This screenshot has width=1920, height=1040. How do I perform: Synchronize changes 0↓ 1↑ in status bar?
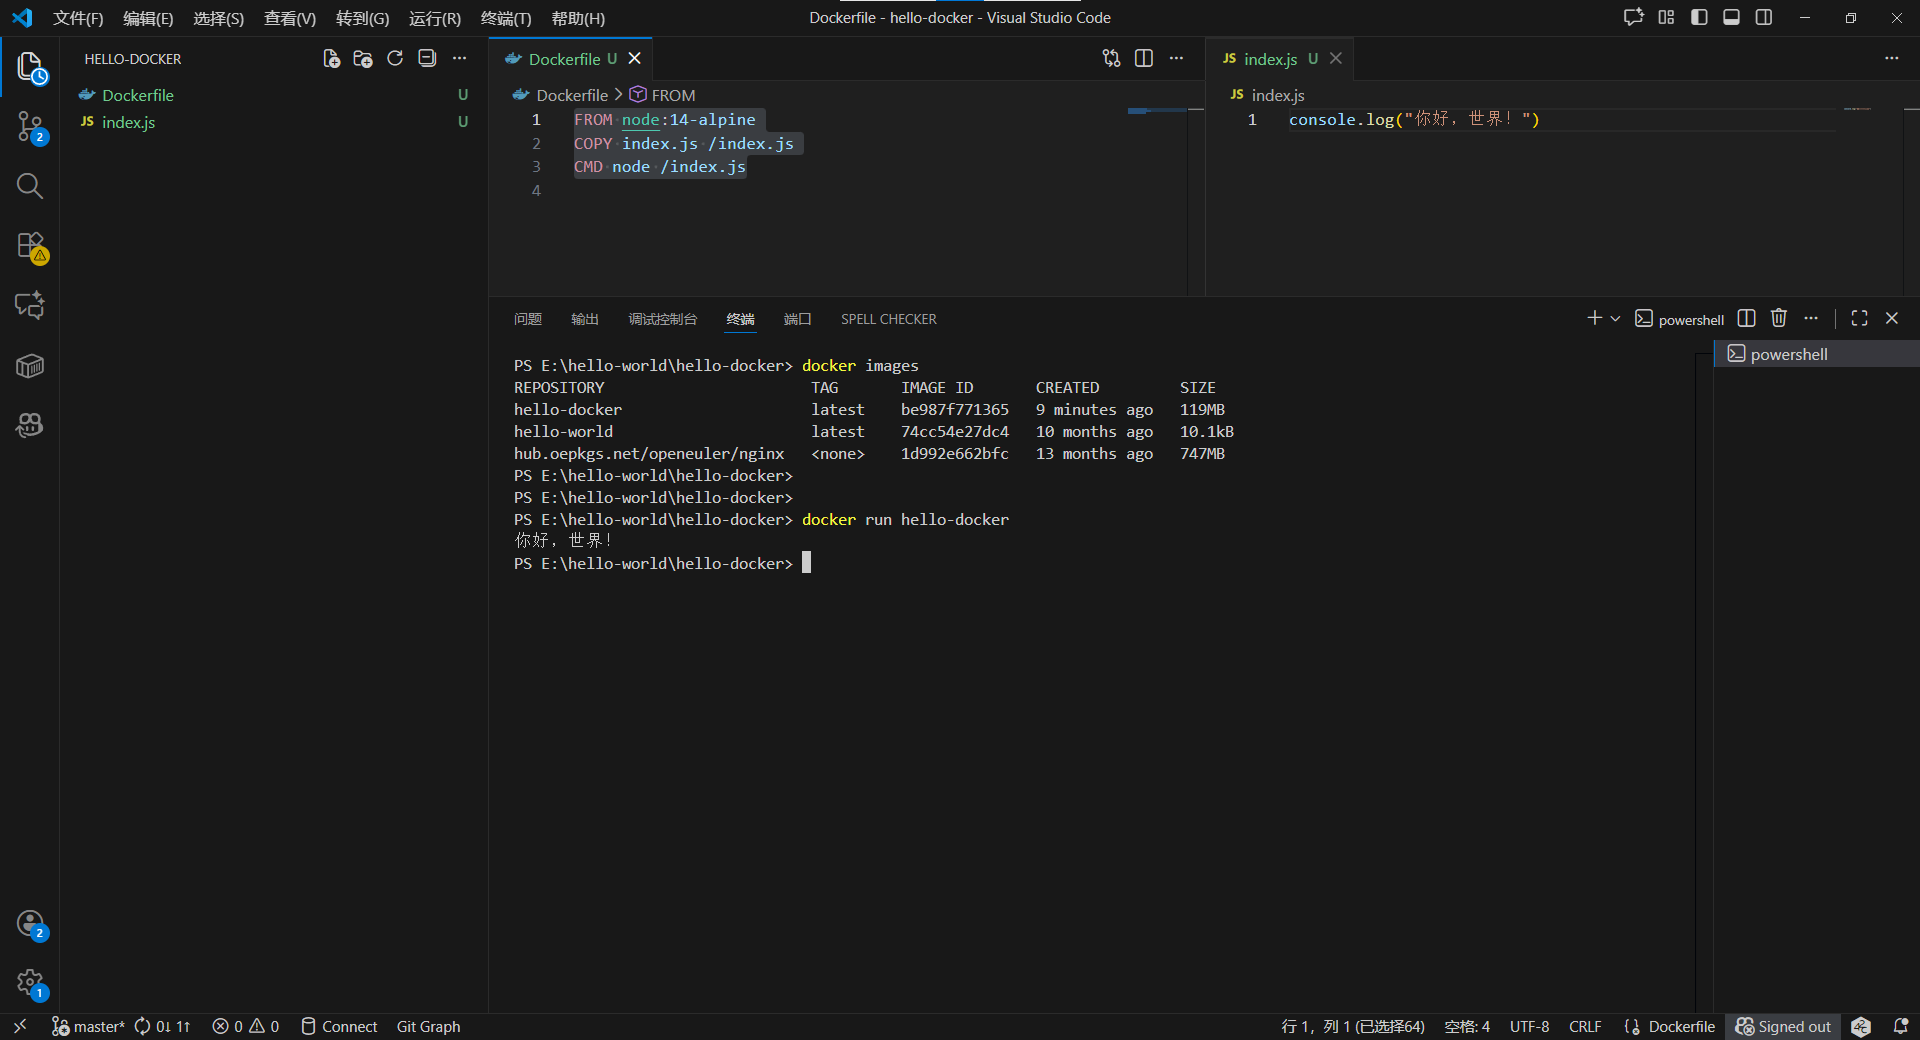[162, 1026]
